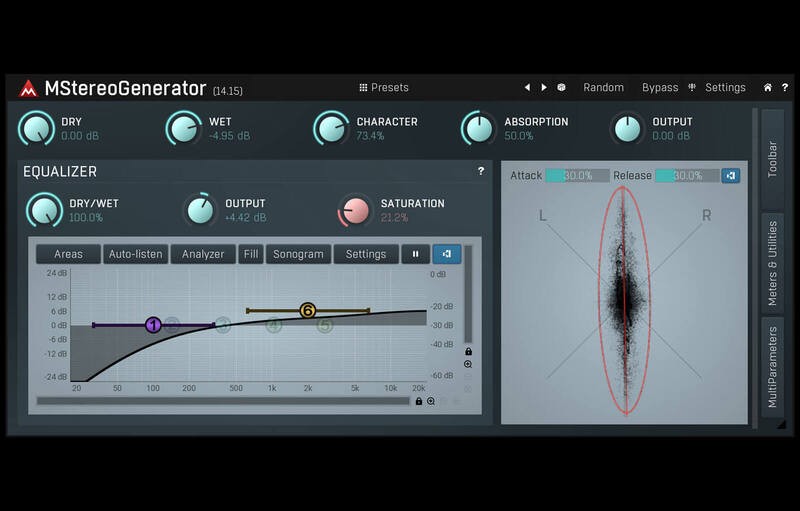Click the DRY knob
Screen dimensions: 800x511
pos(37,129)
